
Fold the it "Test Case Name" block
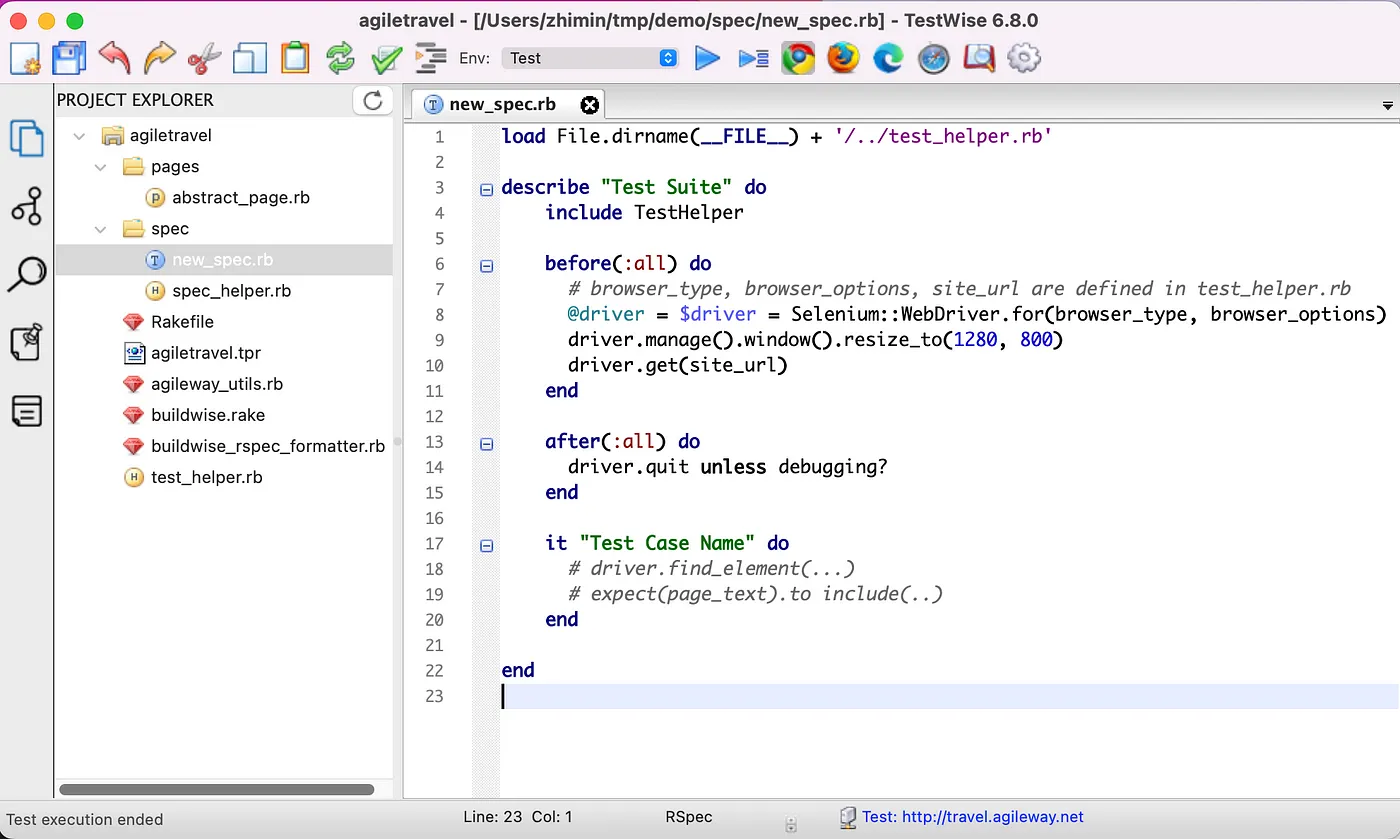click(x=486, y=545)
